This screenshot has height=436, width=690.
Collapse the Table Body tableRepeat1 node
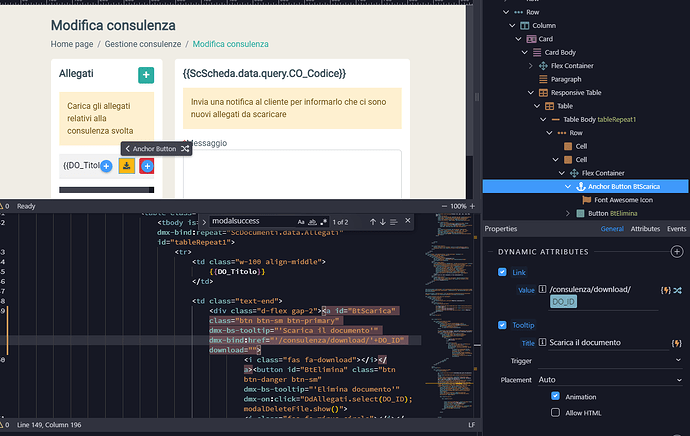point(543,119)
